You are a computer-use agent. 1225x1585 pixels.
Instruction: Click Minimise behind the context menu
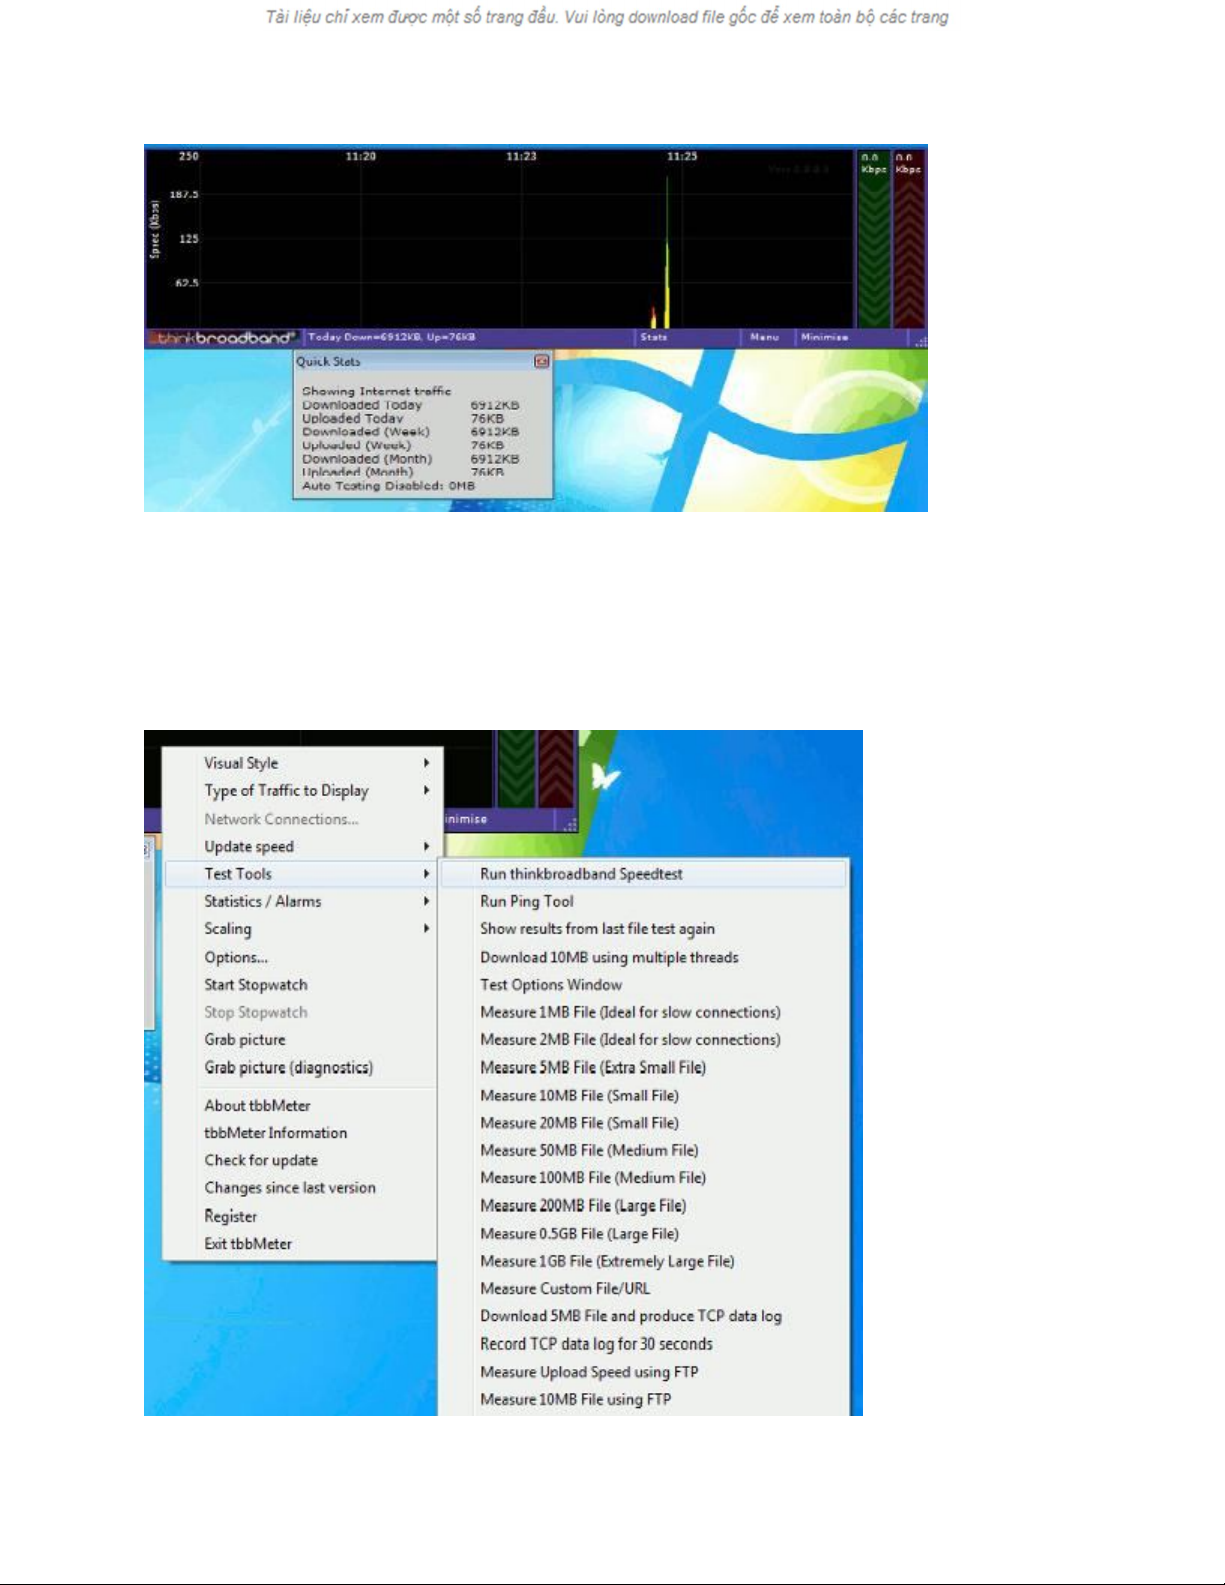tap(466, 819)
